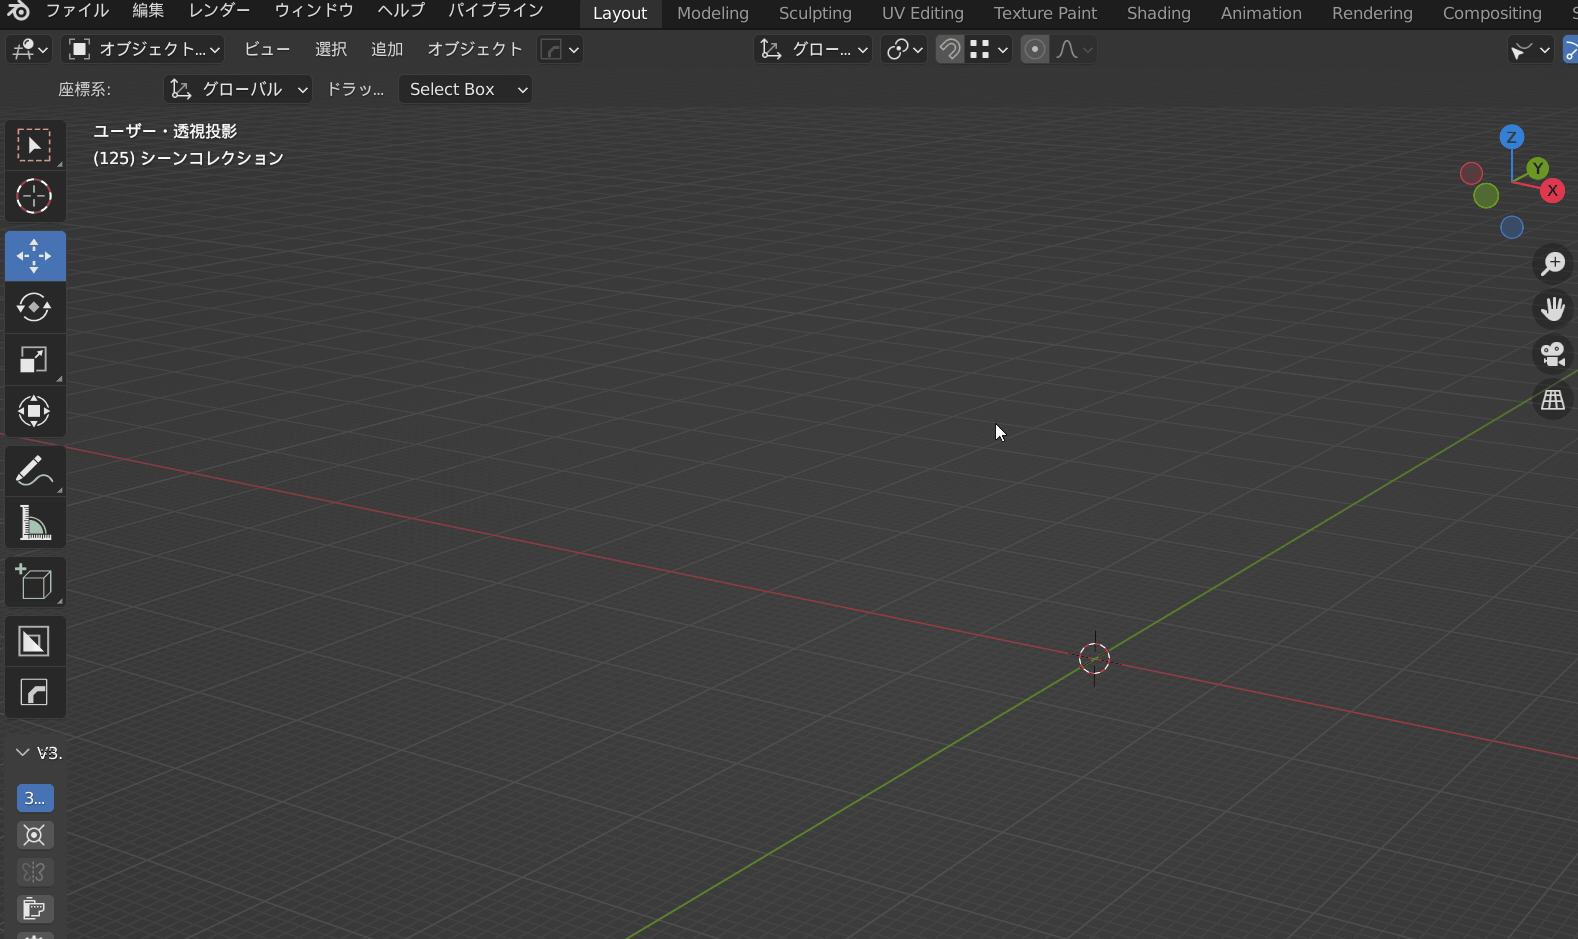Image resolution: width=1578 pixels, height=939 pixels.
Task: Open the オブジェクト menu
Action: point(475,49)
